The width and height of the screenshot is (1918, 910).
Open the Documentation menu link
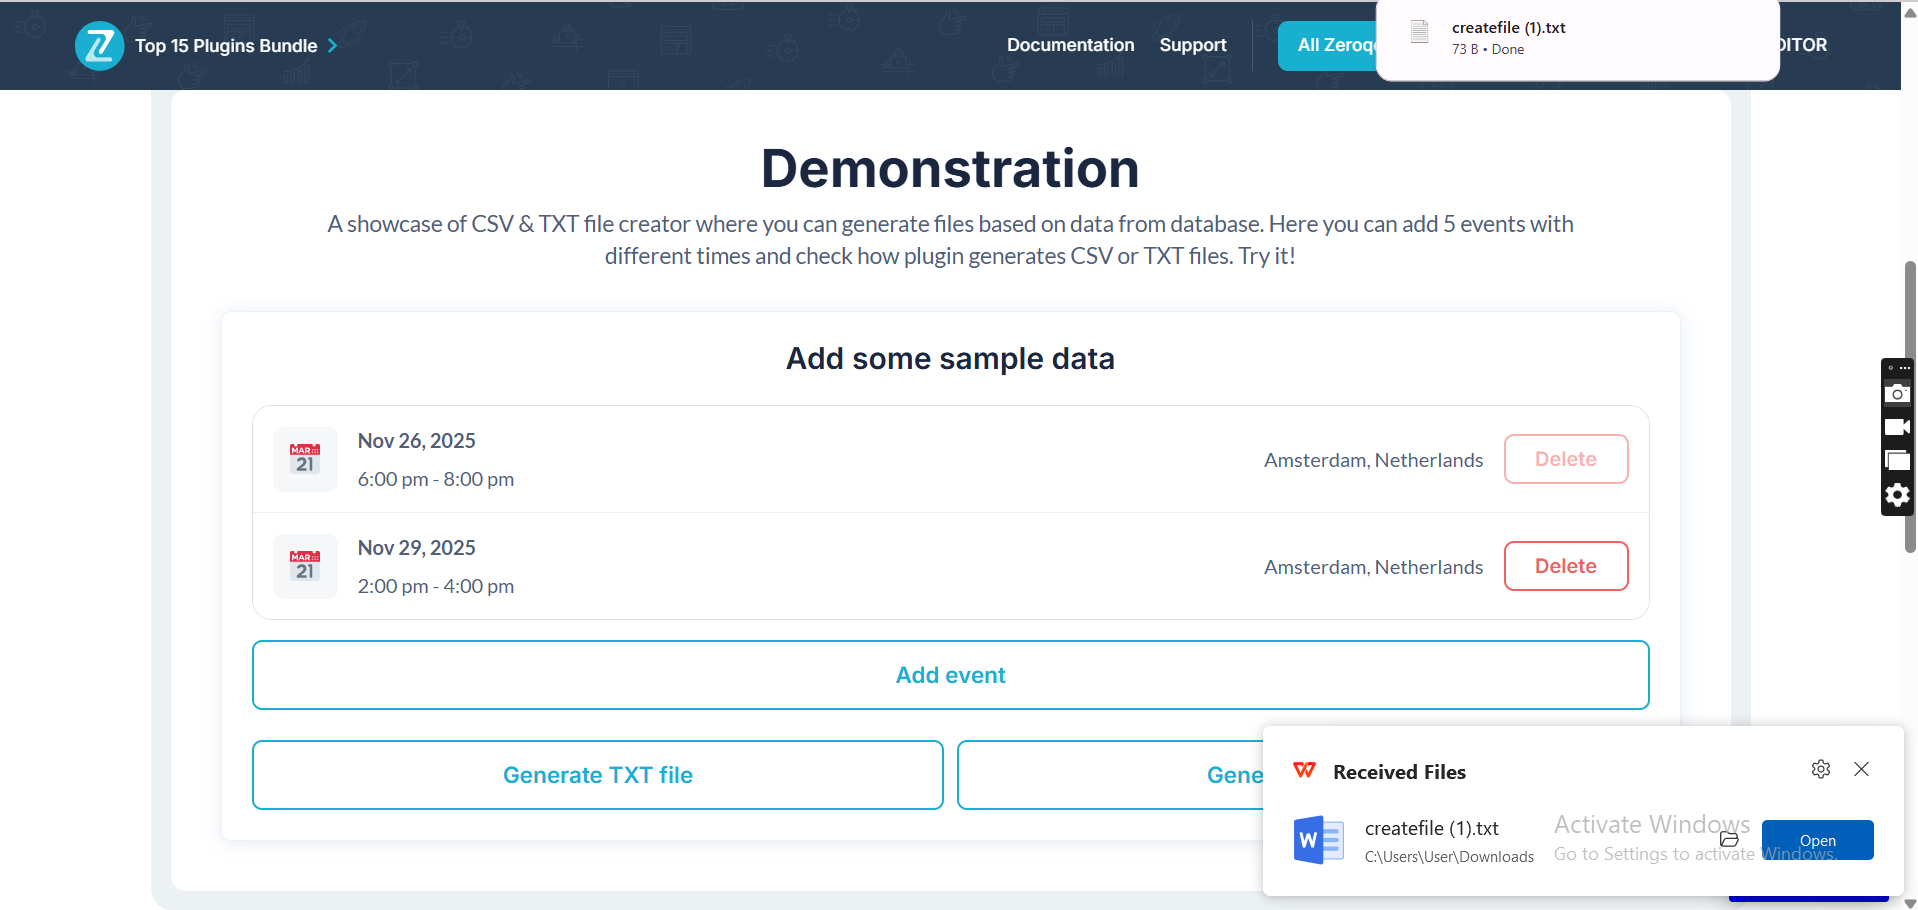[x=1070, y=45]
